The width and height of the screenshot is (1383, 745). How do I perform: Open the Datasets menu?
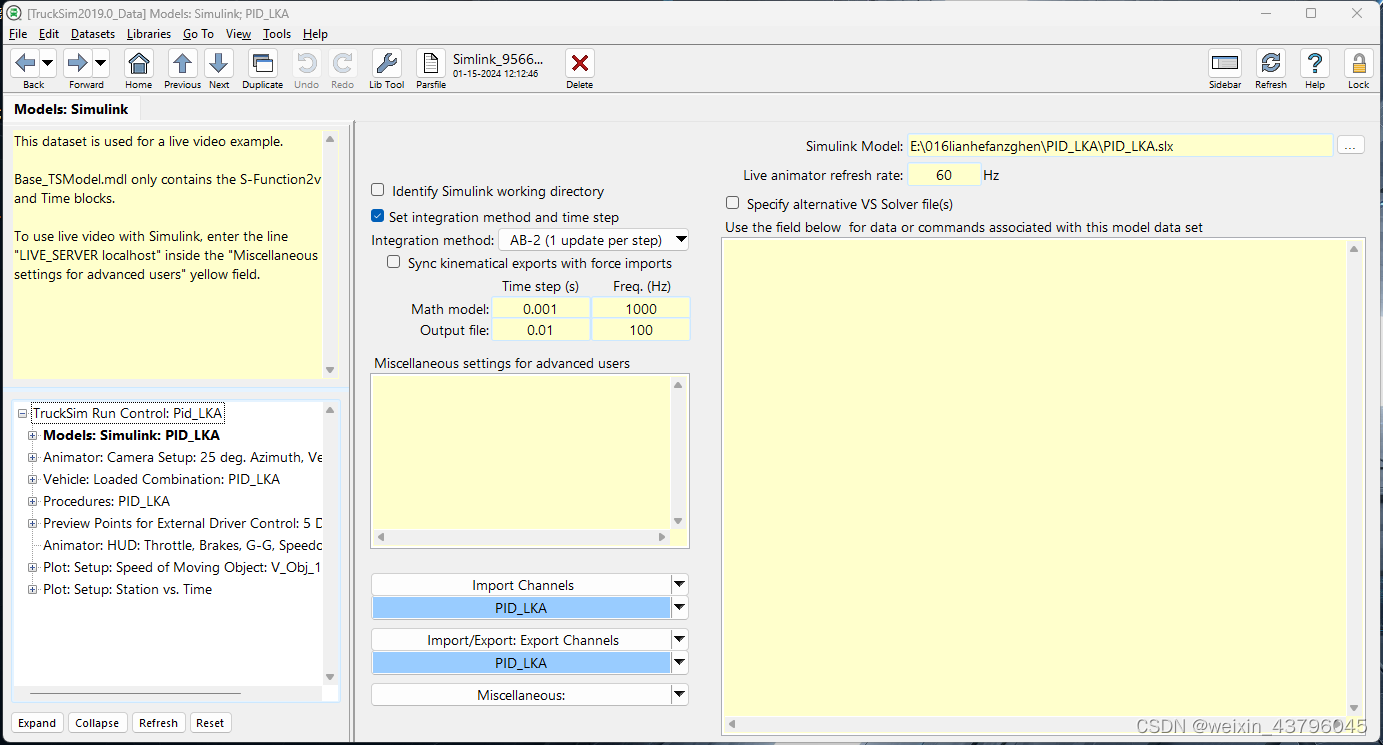[93, 34]
